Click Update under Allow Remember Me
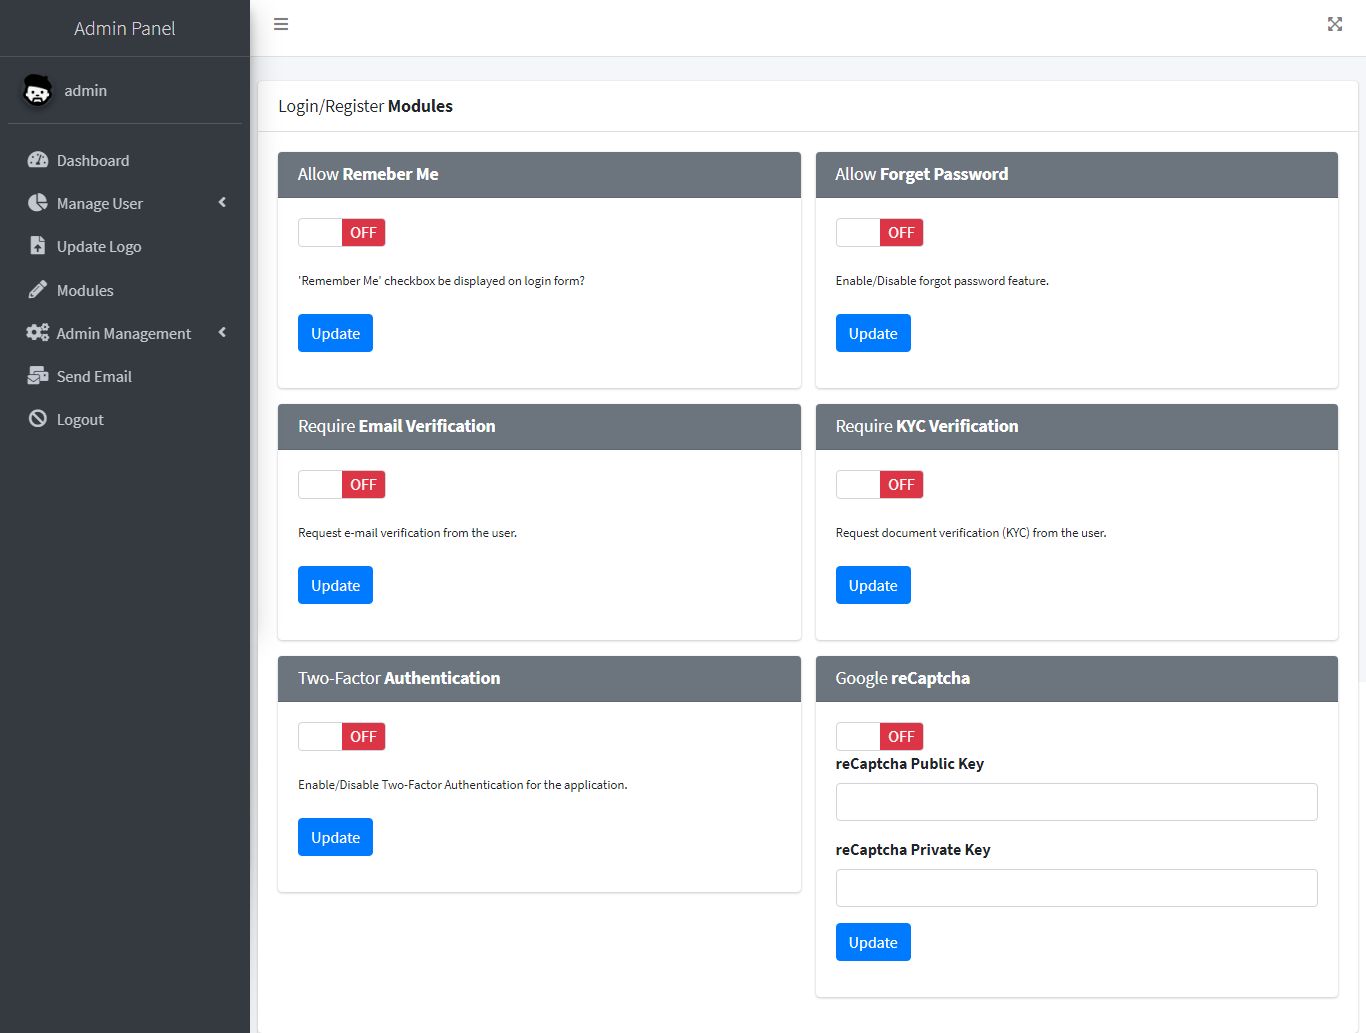Image resolution: width=1366 pixels, height=1033 pixels. point(335,333)
